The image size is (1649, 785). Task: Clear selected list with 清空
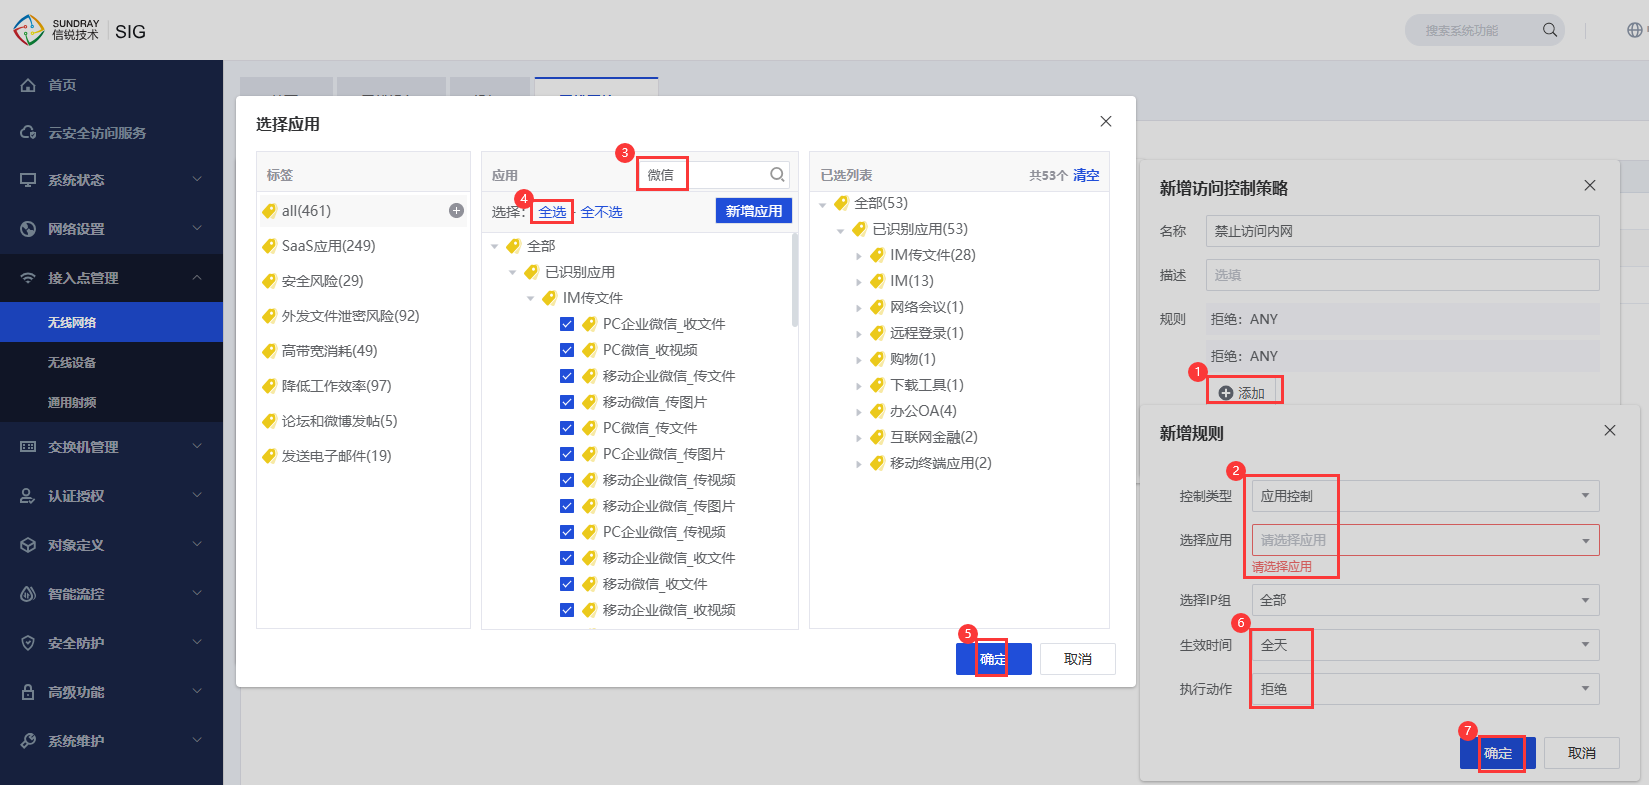[1086, 175]
